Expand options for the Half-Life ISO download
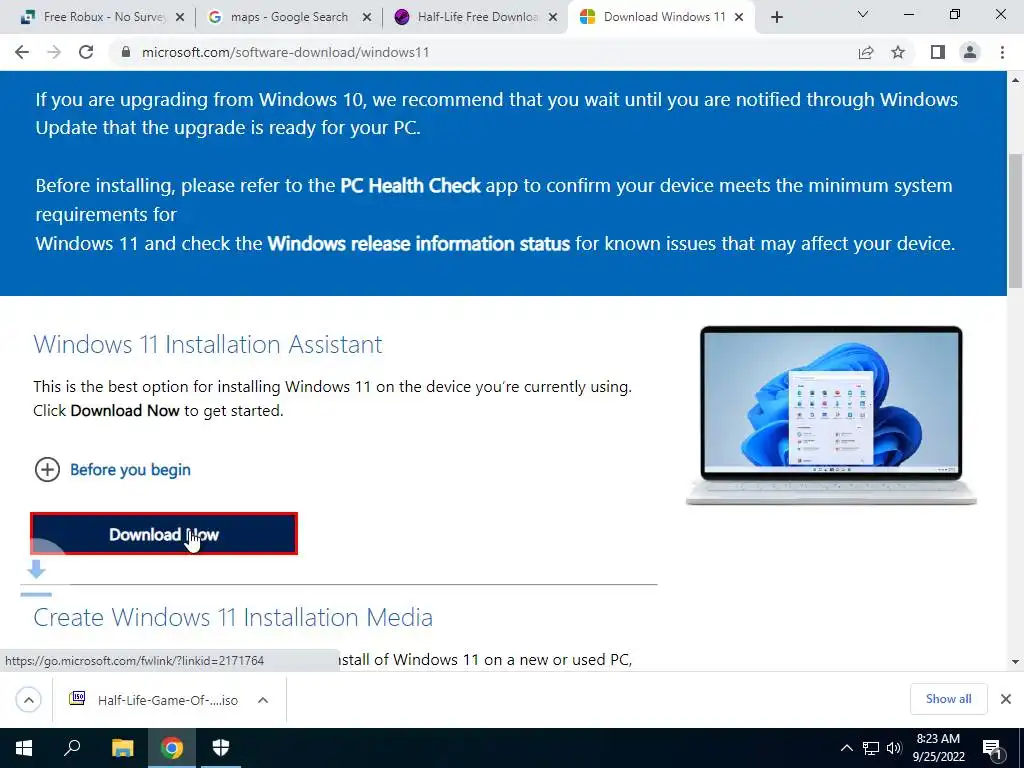This screenshot has width=1024, height=768. click(x=263, y=700)
